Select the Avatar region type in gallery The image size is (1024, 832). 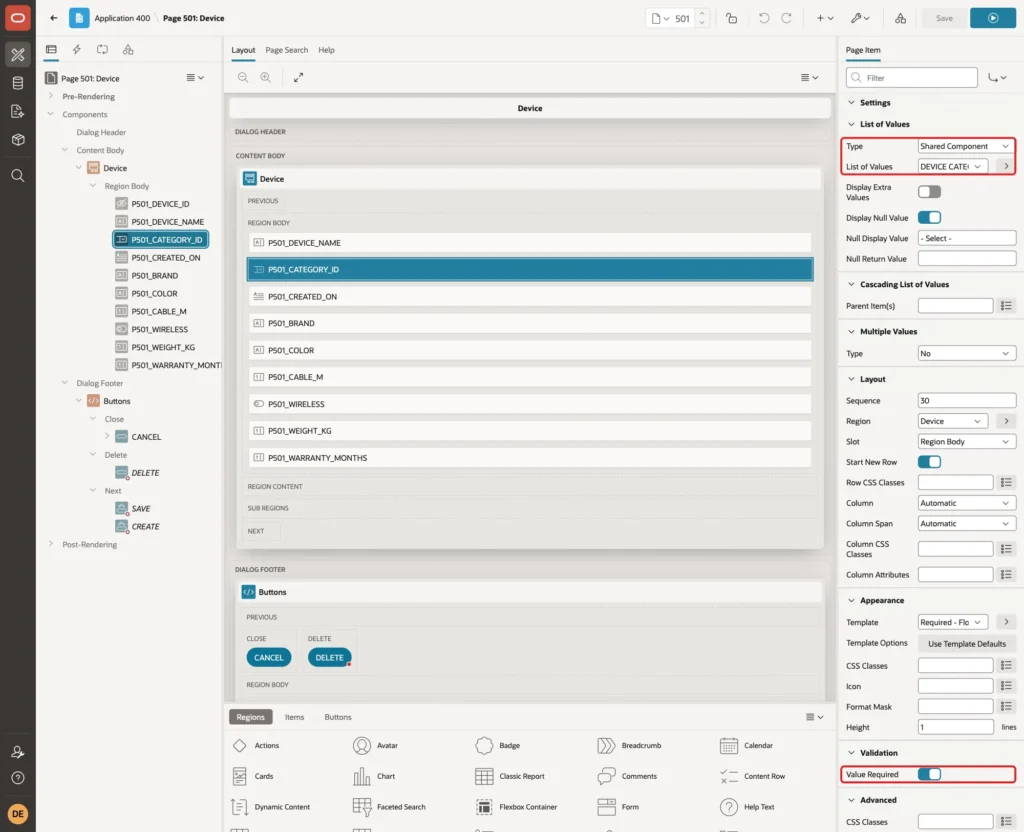click(x=376, y=745)
